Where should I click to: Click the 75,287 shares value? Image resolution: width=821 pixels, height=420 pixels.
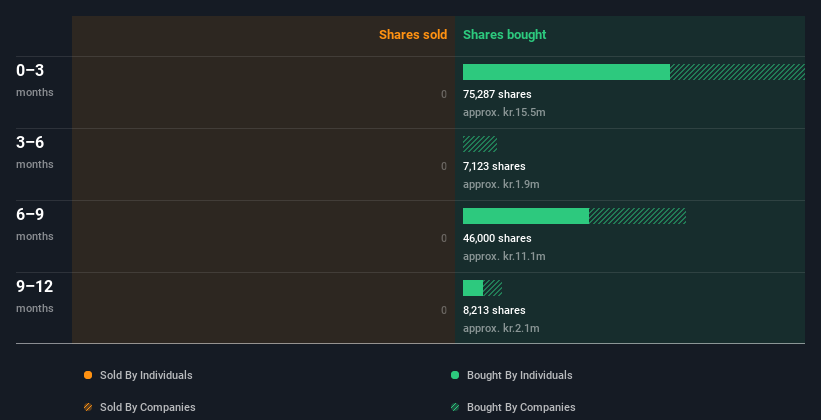497,94
